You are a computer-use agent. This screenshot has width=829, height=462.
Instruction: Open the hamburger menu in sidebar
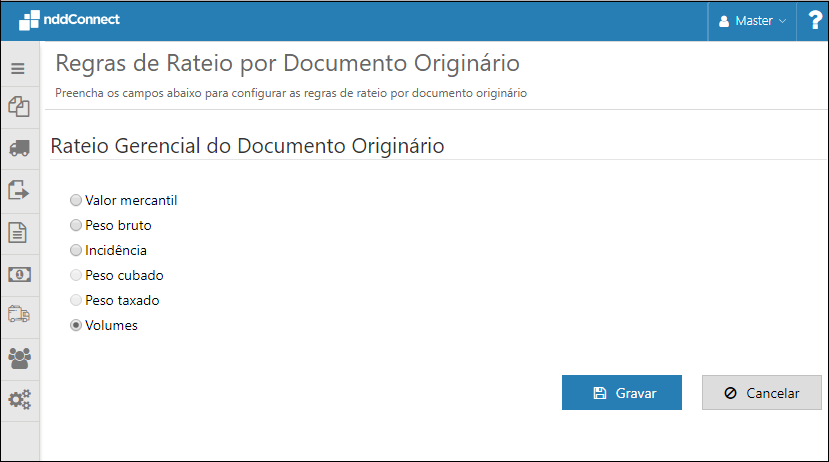click(18, 68)
